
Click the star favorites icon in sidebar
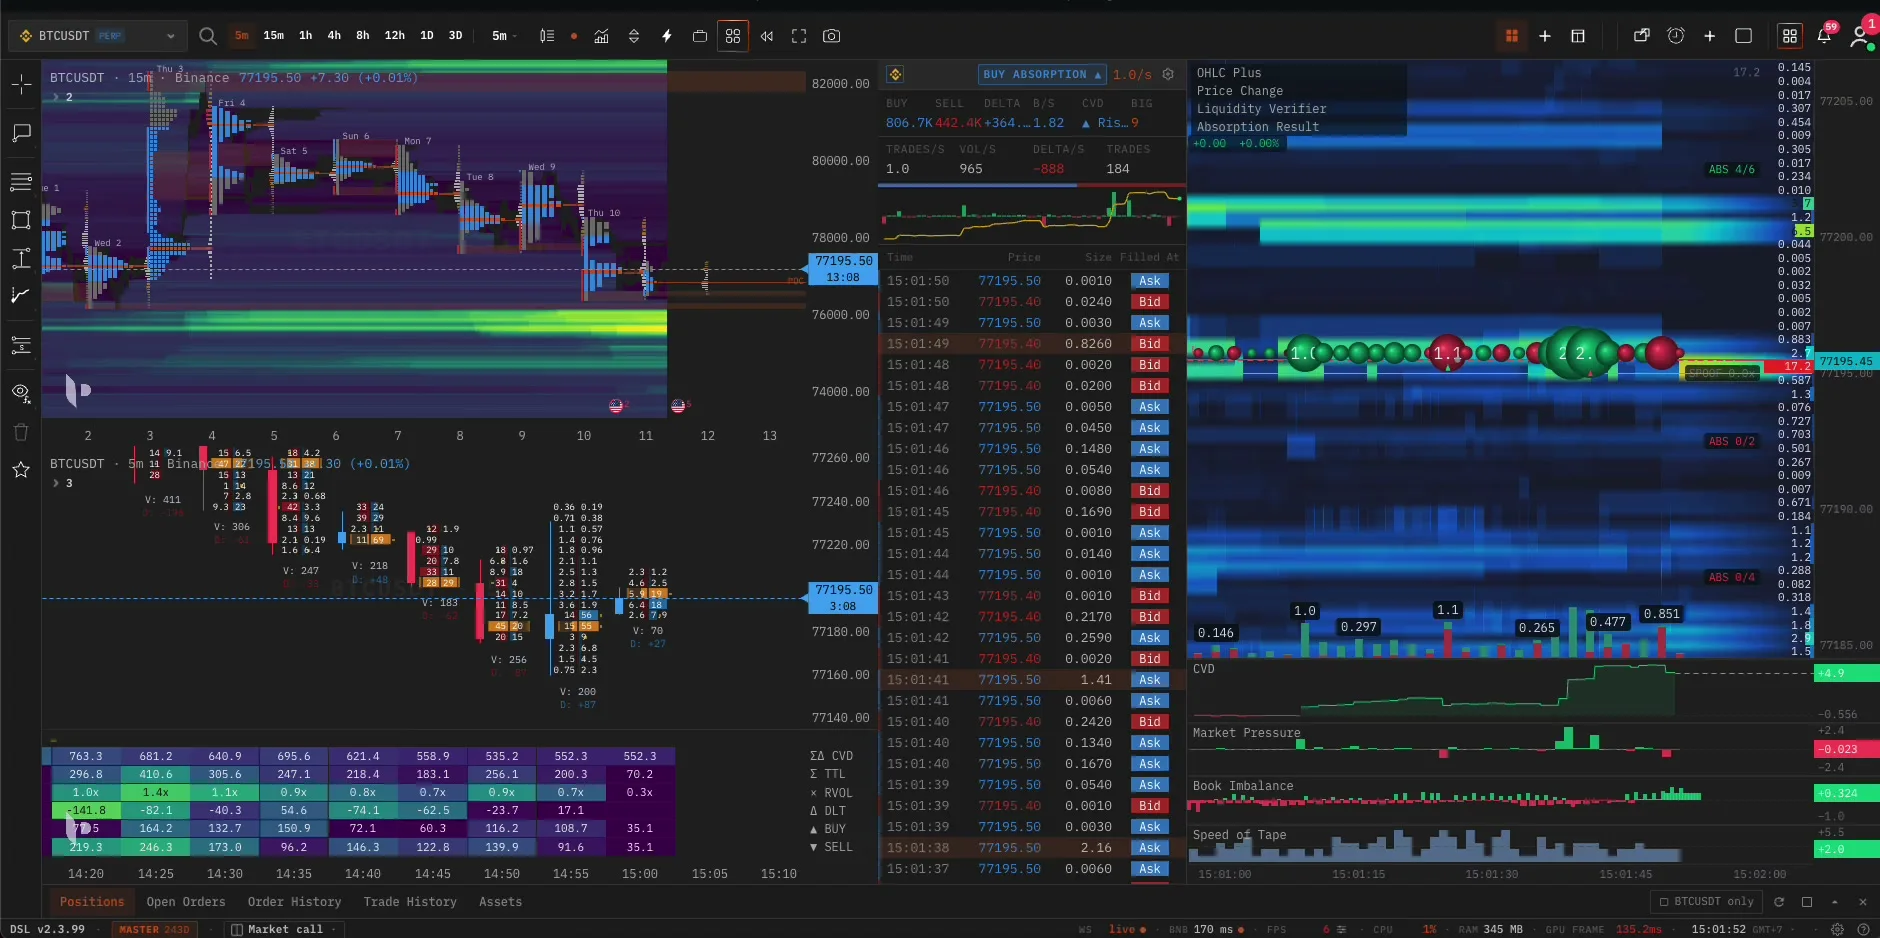coord(21,470)
